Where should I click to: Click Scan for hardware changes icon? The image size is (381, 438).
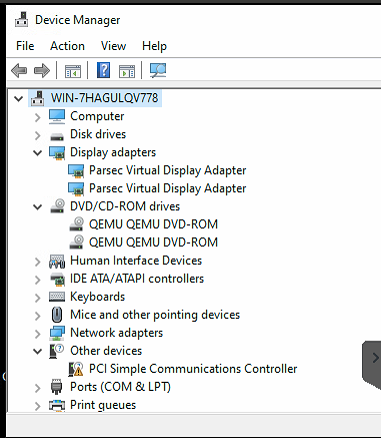[x=158, y=70]
